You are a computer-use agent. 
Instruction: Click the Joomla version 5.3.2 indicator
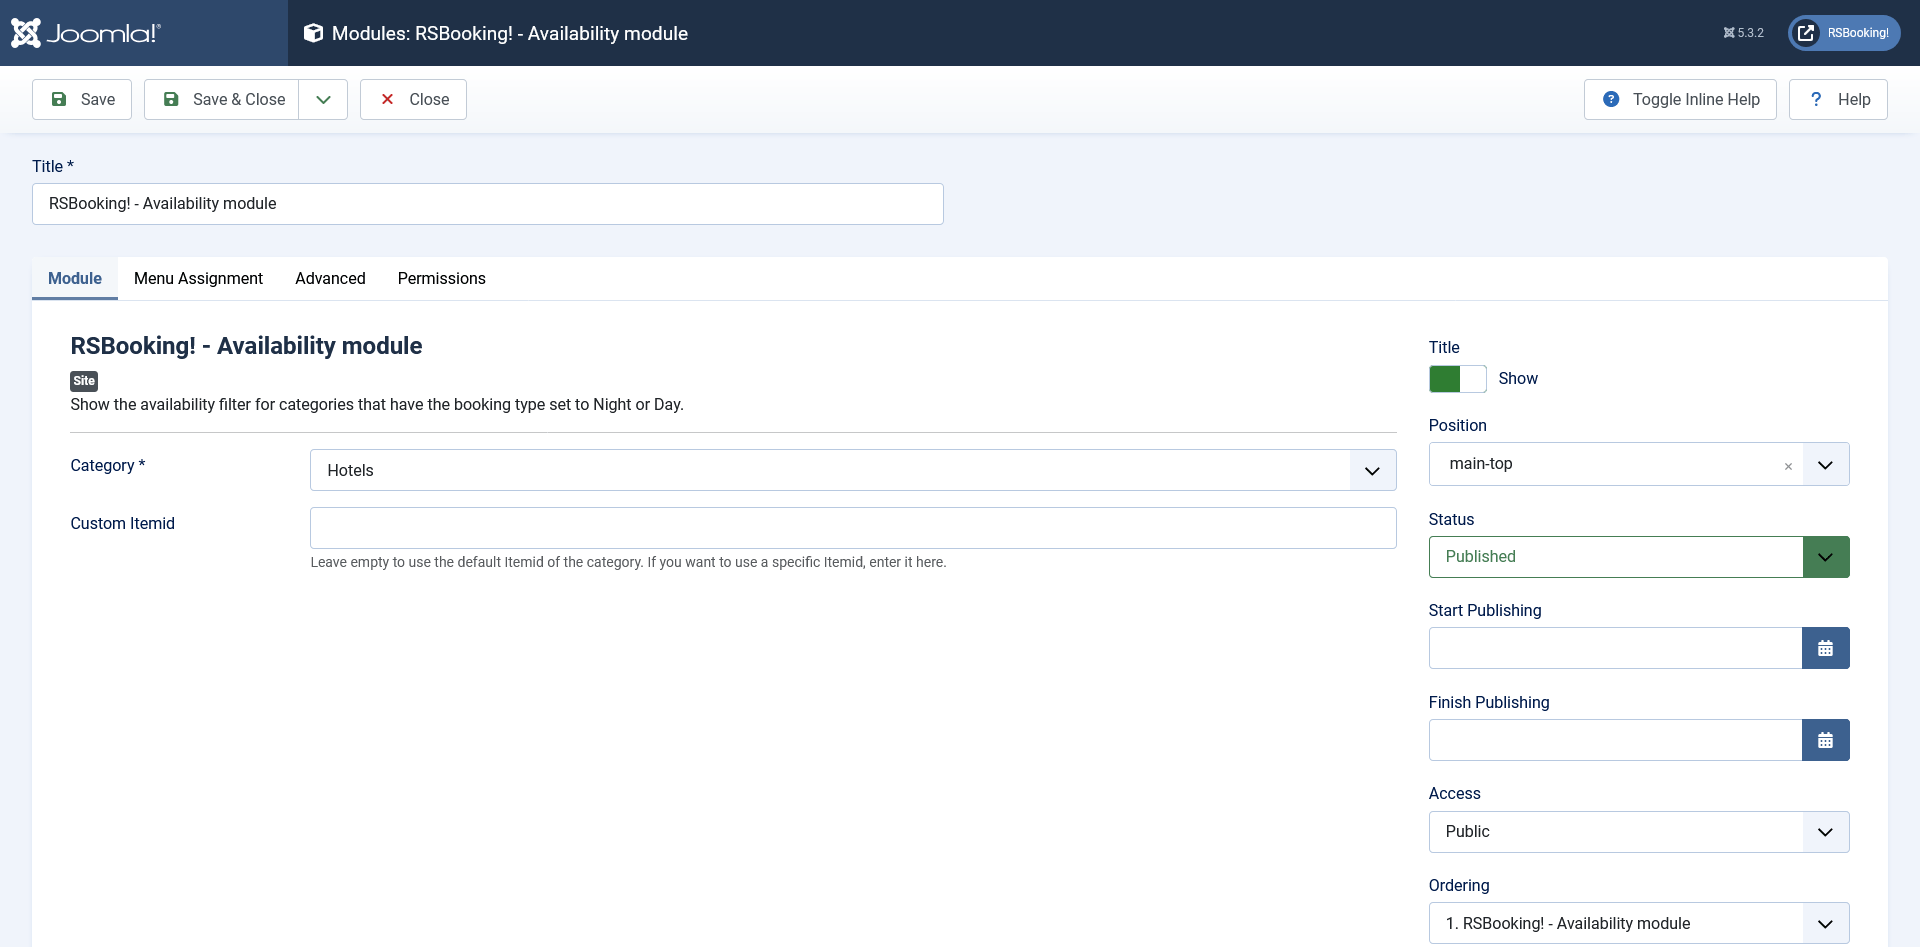point(1743,33)
